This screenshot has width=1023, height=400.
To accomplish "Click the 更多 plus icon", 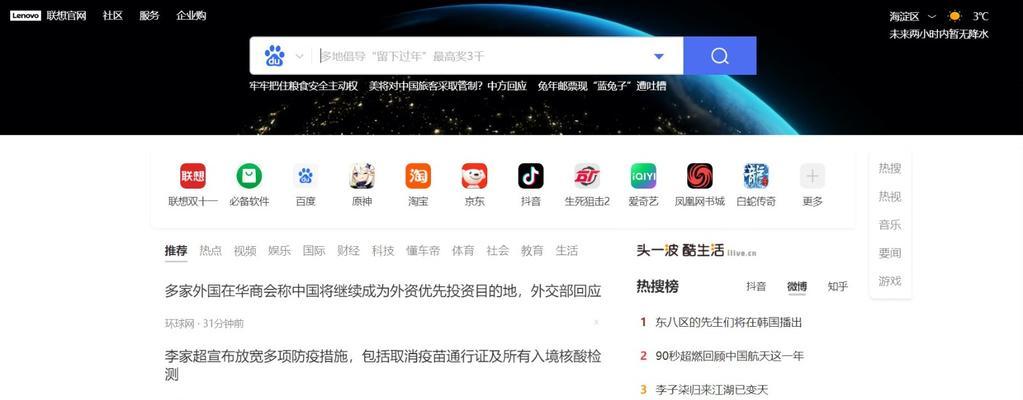I will 812,176.
